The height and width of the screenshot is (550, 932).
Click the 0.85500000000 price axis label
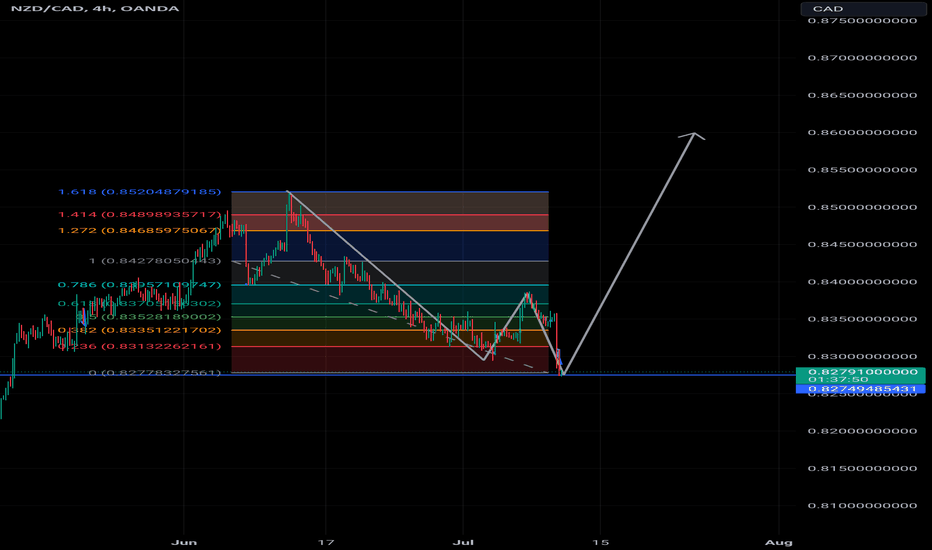tap(862, 170)
